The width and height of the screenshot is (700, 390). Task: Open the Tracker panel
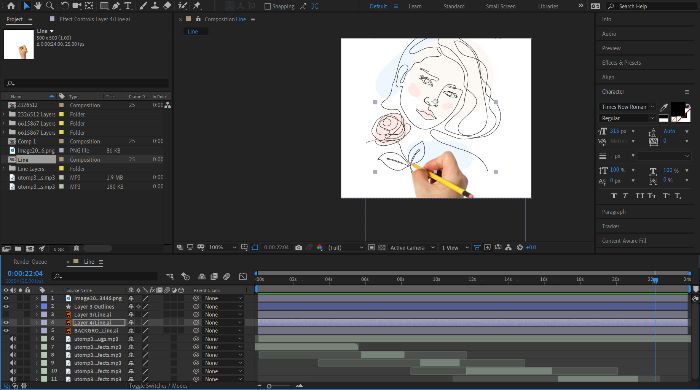click(610, 226)
